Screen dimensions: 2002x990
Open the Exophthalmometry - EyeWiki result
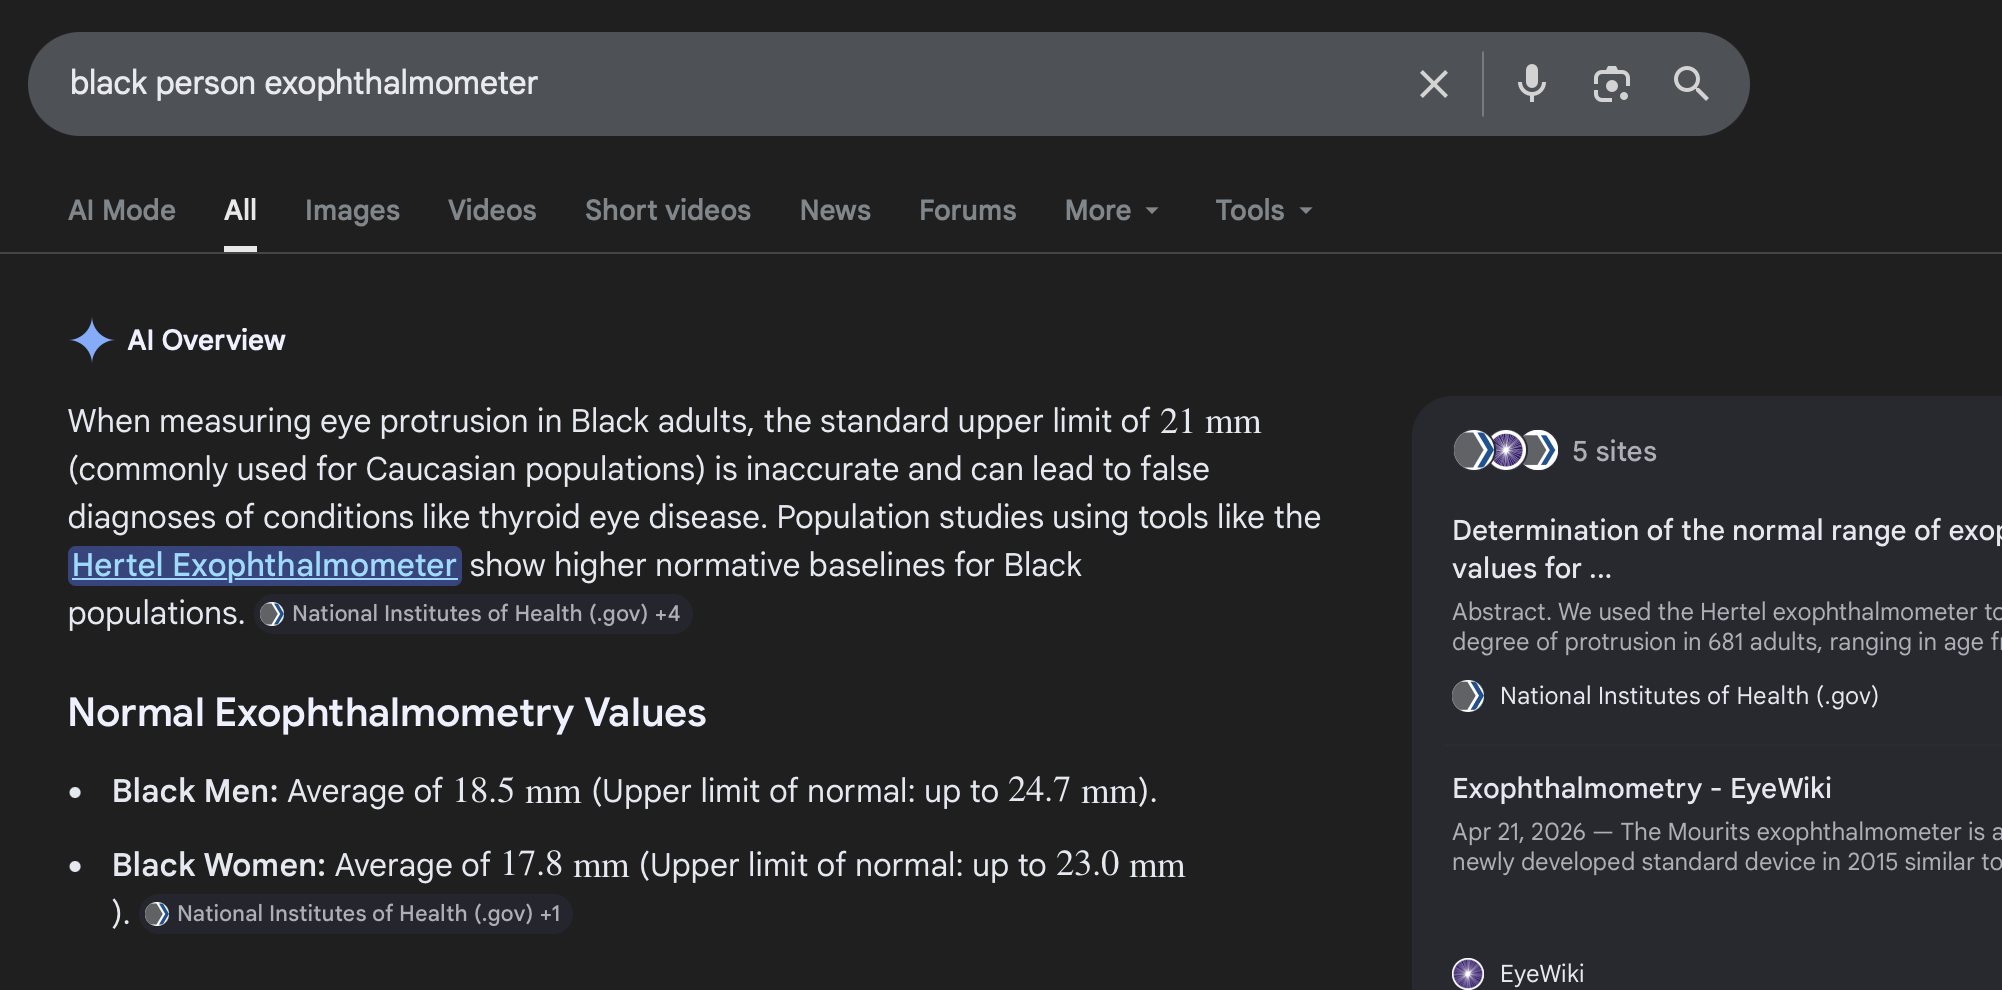click(x=1642, y=789)
